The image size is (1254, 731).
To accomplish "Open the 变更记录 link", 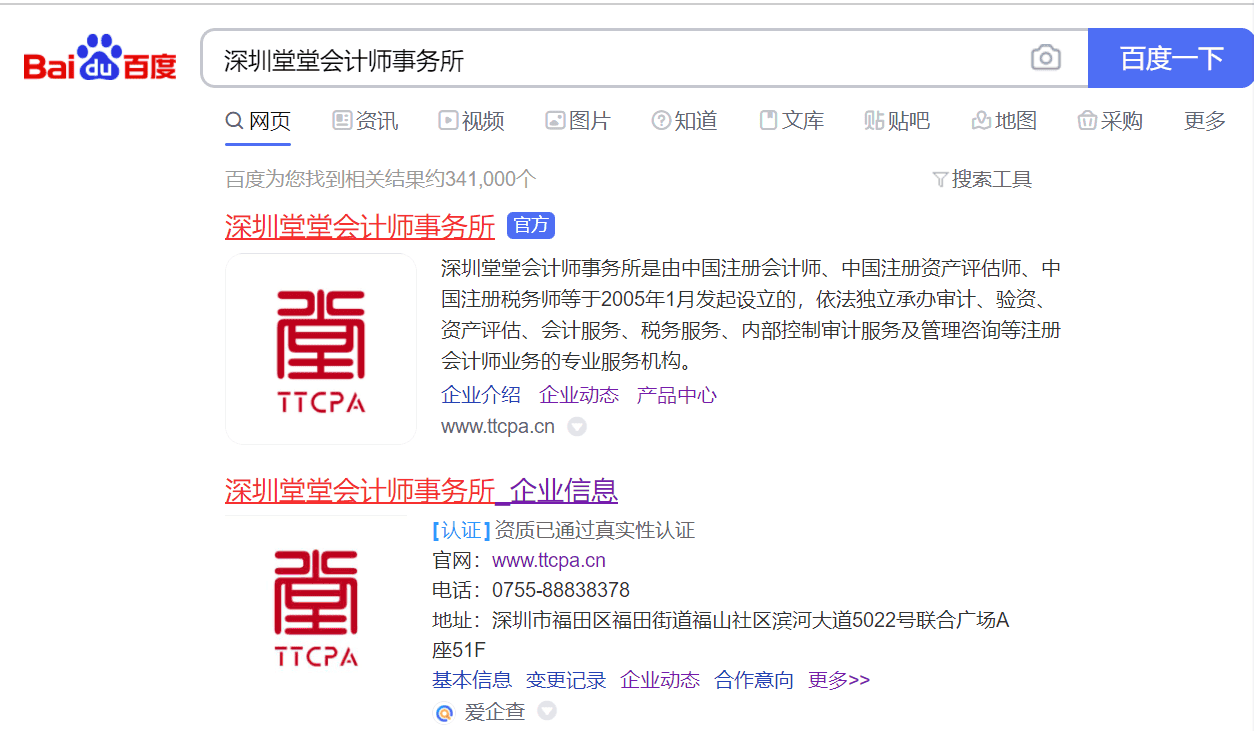I will (566, 680).
